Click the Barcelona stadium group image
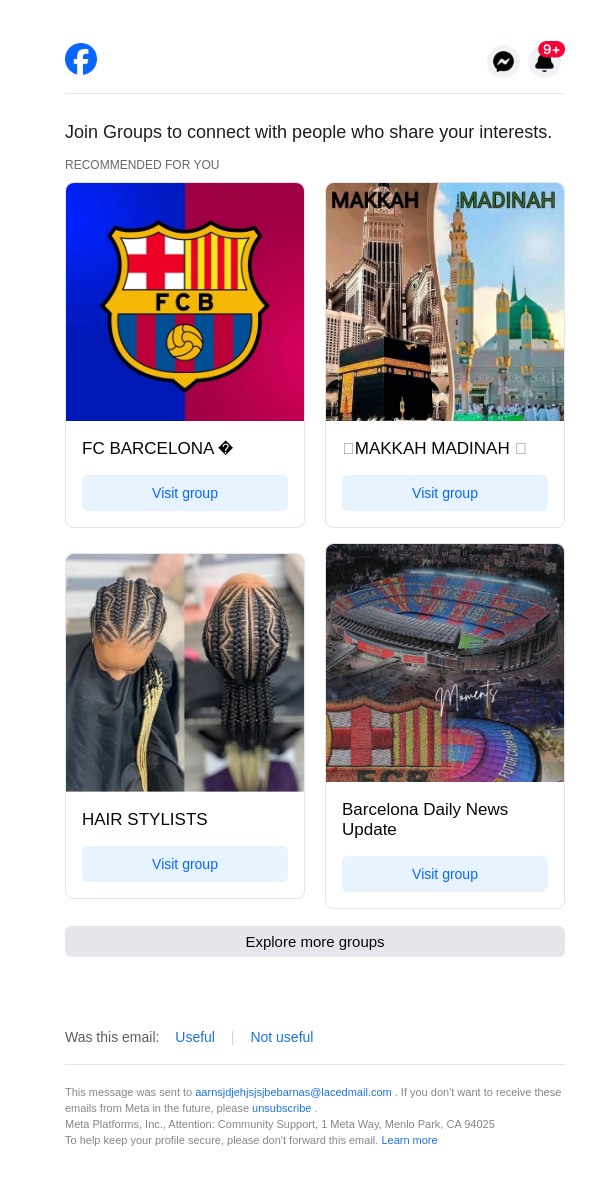Viewport: 600px width, 1186px height. [445, 663]
